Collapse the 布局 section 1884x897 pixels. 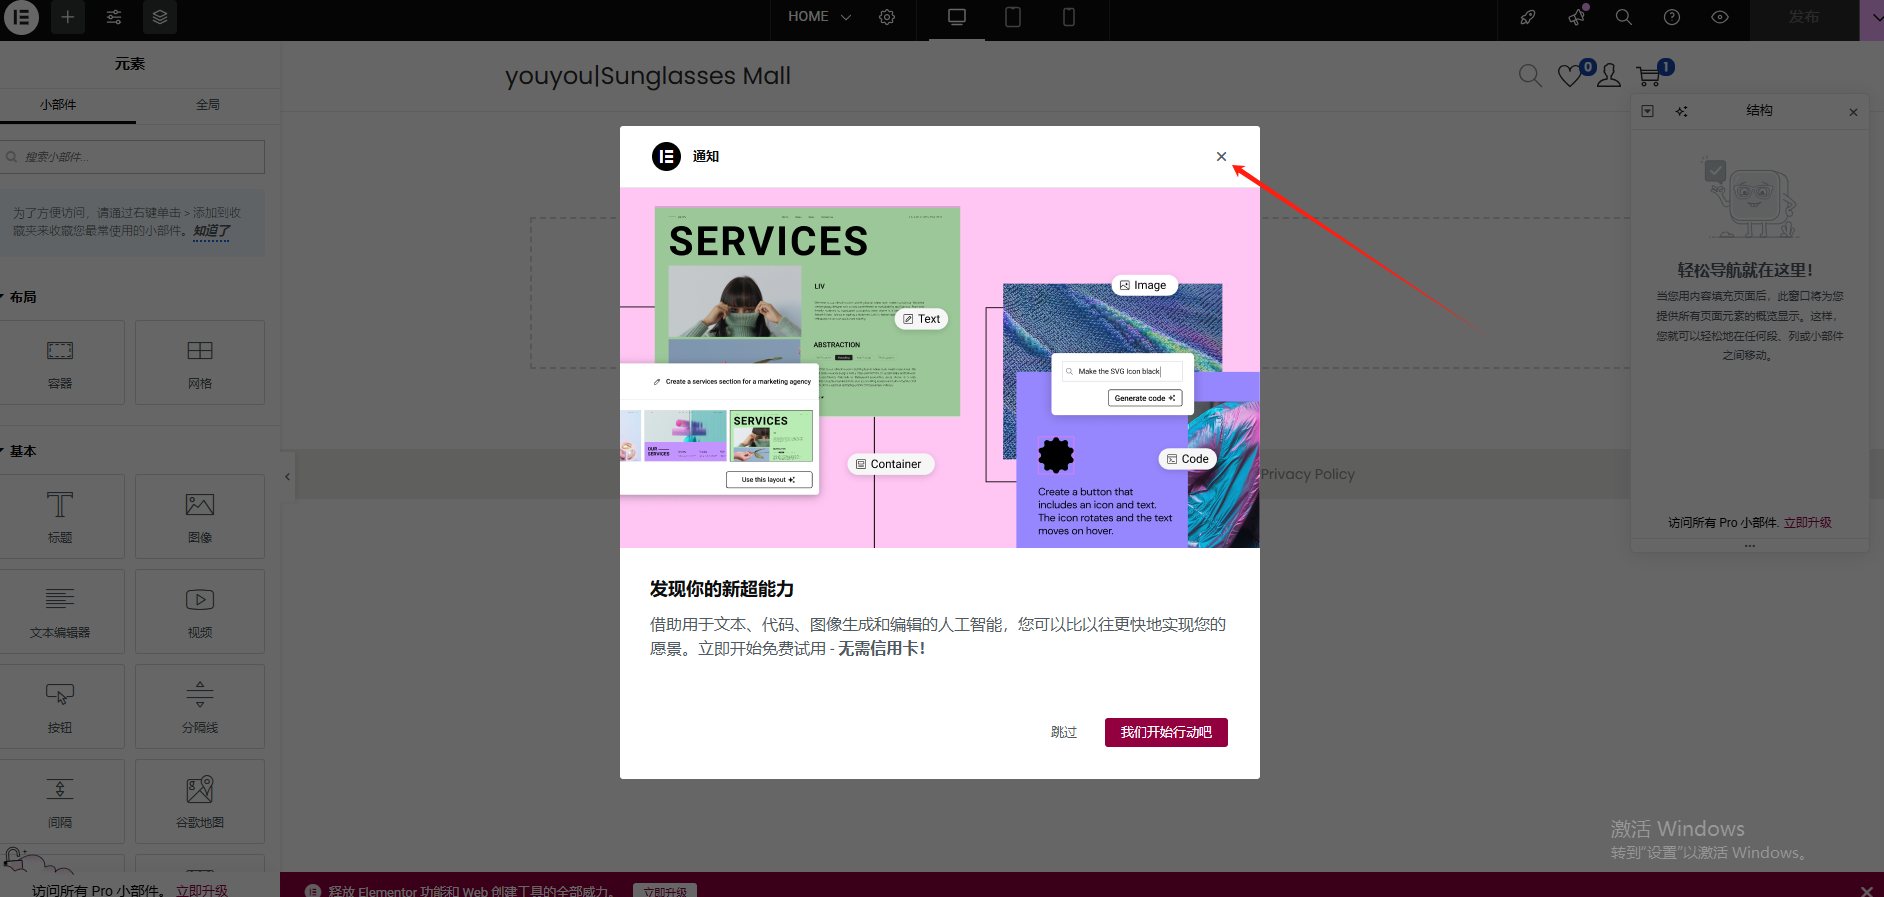click(x=20, y=297)
